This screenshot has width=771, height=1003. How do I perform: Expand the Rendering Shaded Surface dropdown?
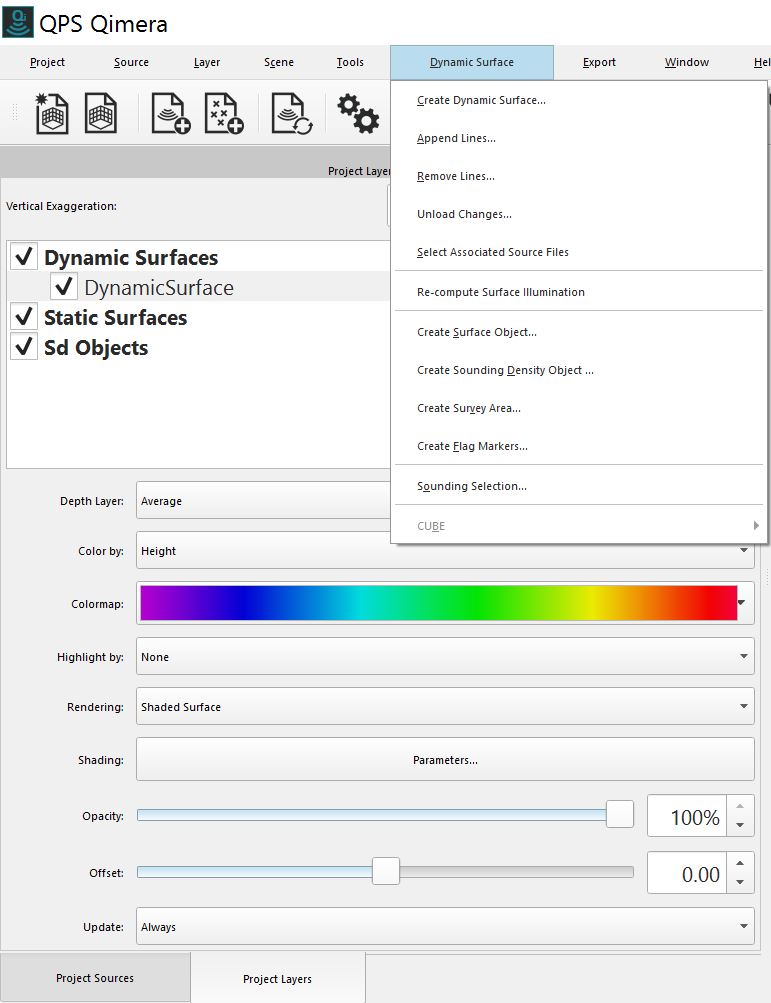click(445, 707)
